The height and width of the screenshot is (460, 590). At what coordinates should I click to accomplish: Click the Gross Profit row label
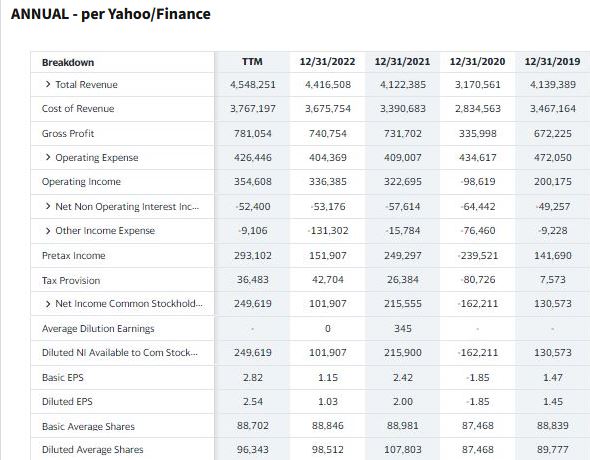point(68,134)
